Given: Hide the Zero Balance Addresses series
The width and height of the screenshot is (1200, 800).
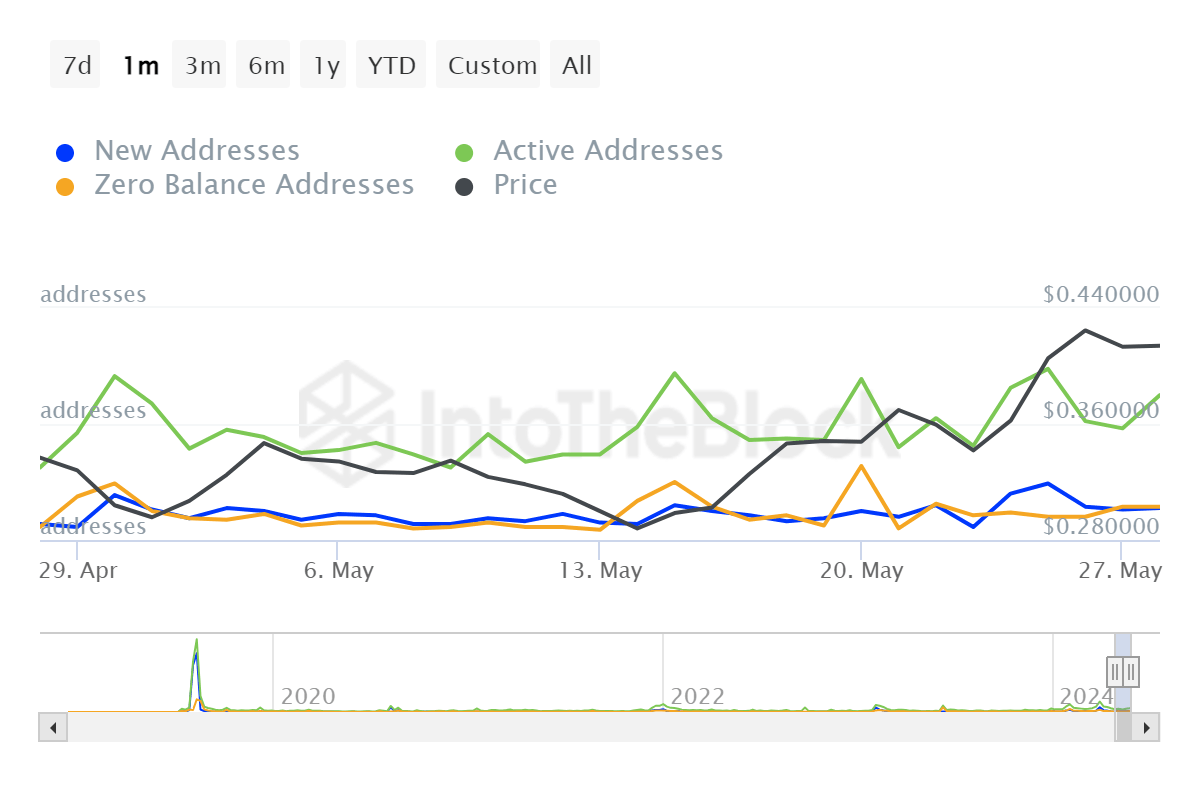Looking at the screenshot, I should pos(253,185).
